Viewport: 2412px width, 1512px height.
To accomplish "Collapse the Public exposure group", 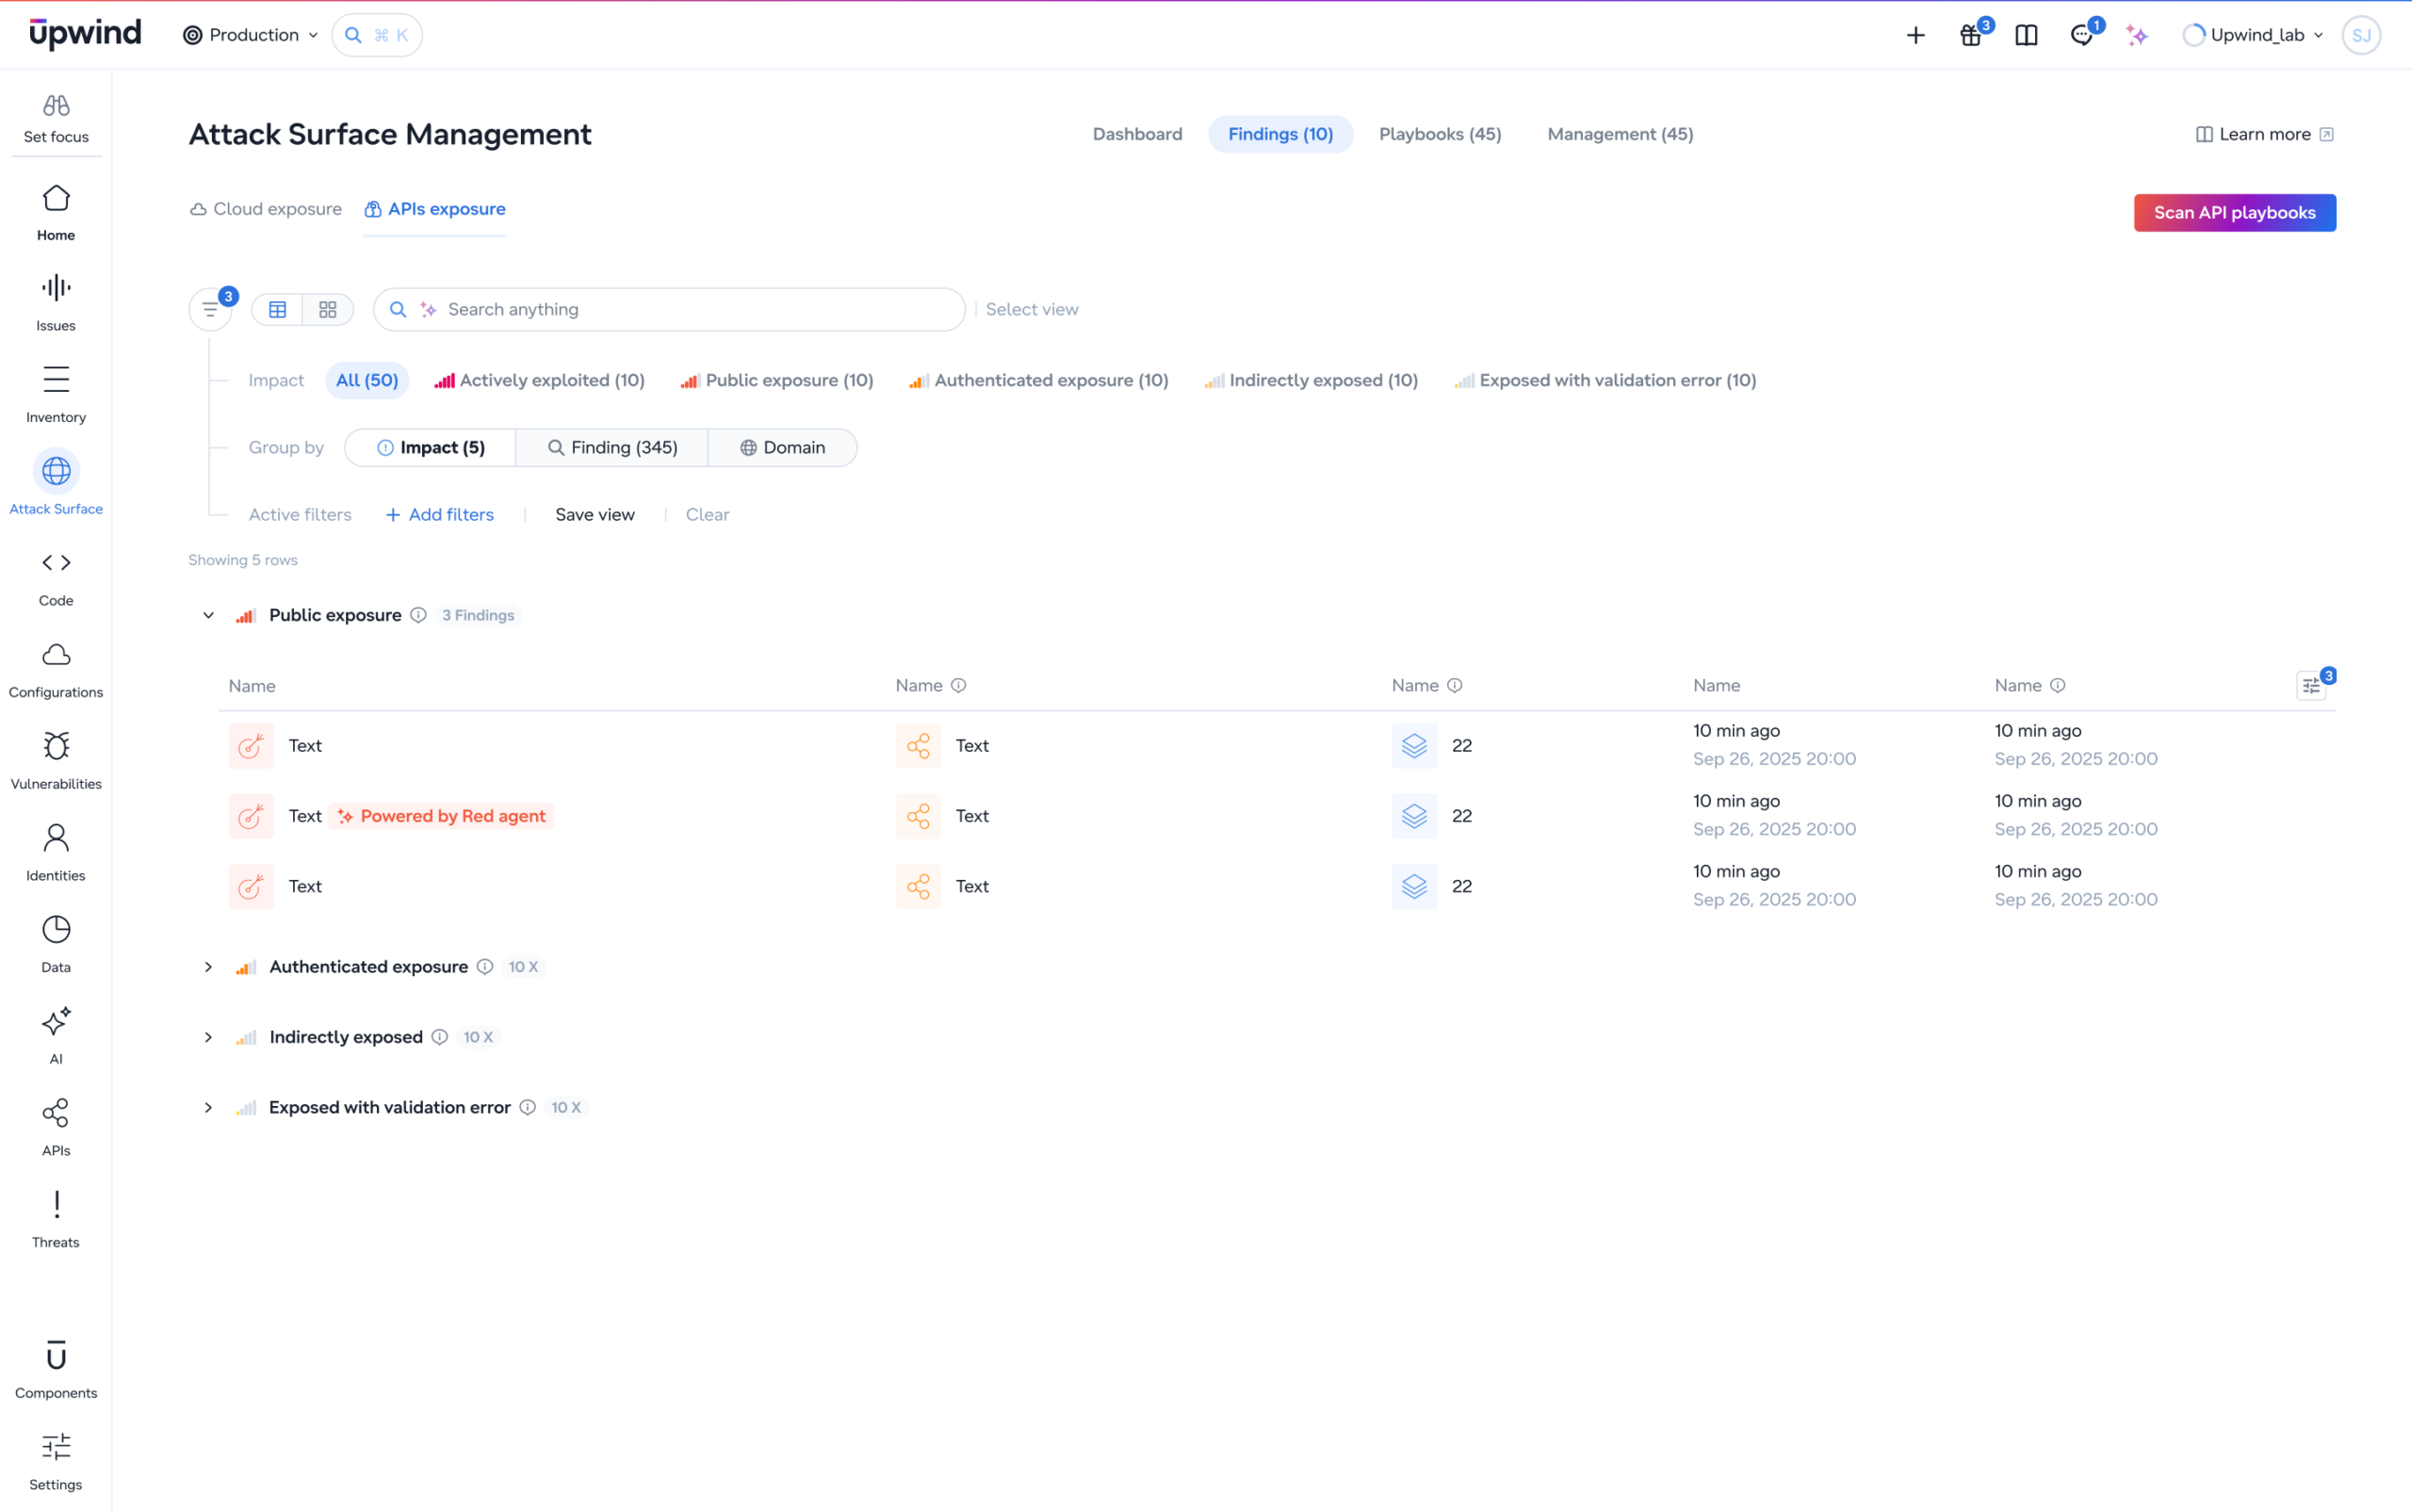I will point(208,615).
